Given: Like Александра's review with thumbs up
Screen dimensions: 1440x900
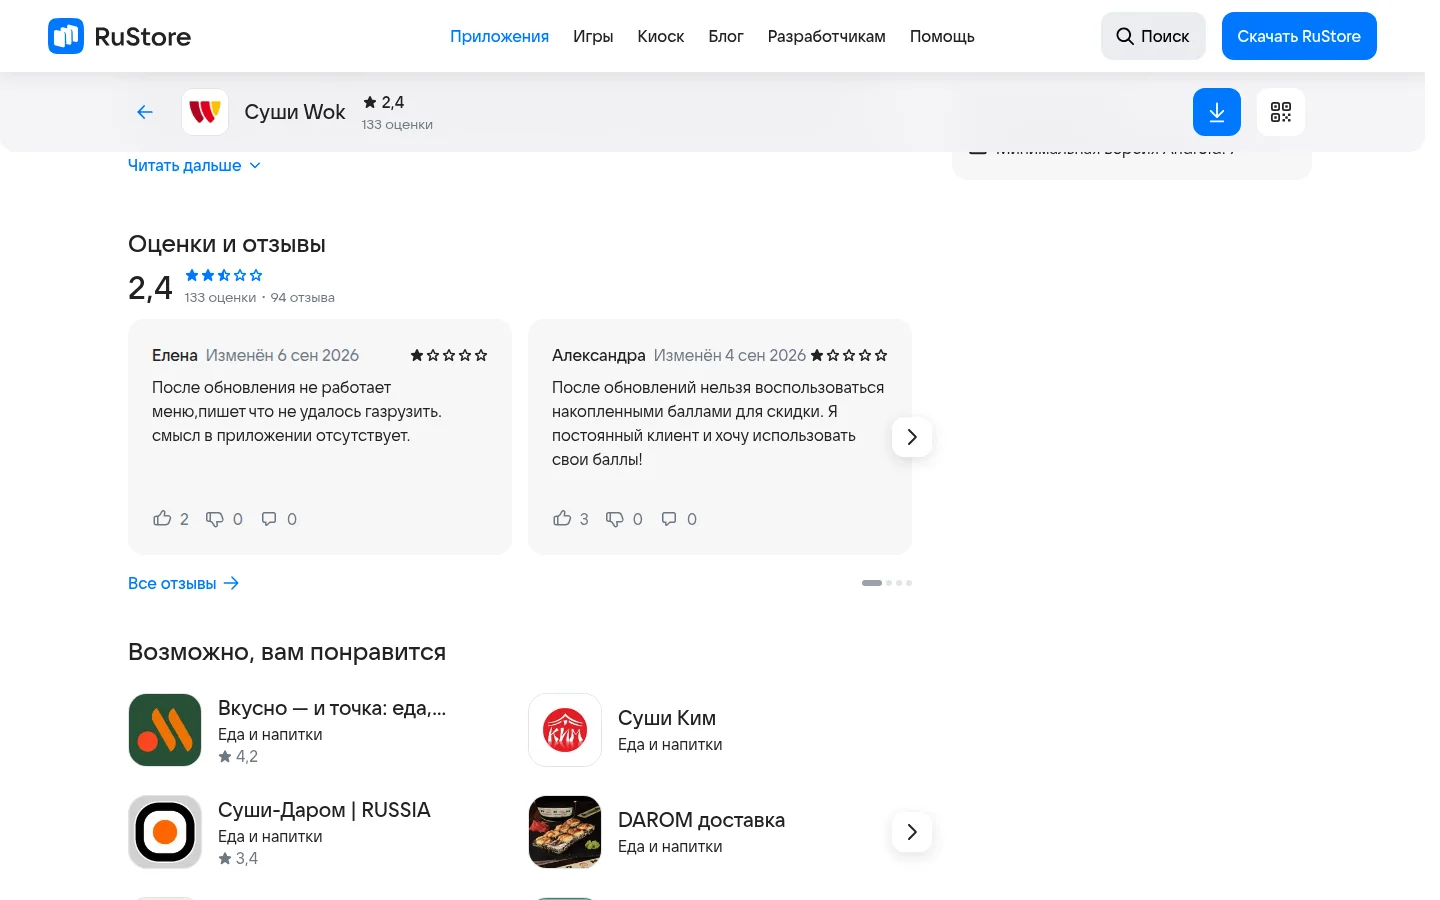Looking at the screenshot, I should pyautogui.click(x=562, y=518).
